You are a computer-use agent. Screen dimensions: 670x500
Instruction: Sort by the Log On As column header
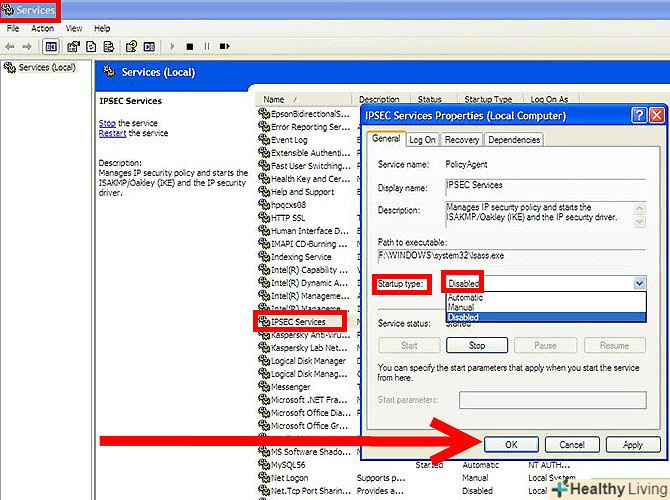[551, 99]
